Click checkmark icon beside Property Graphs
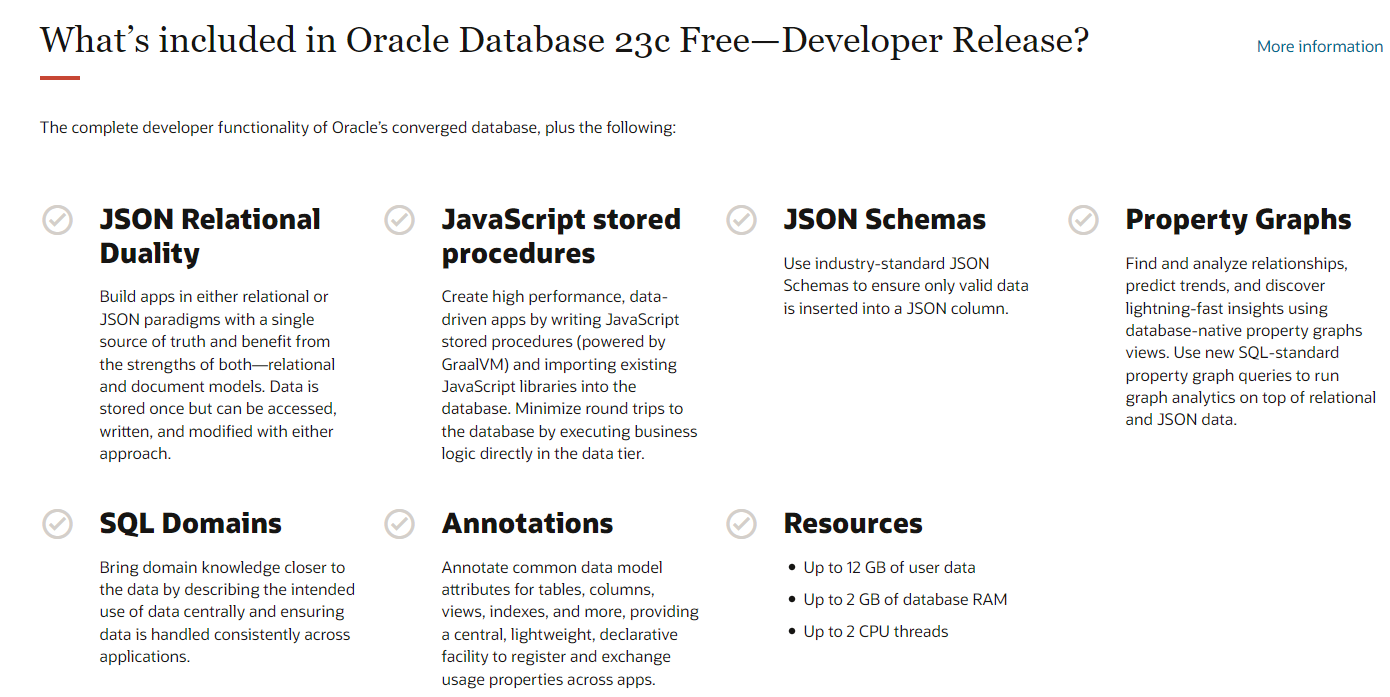 (1084, 220)
